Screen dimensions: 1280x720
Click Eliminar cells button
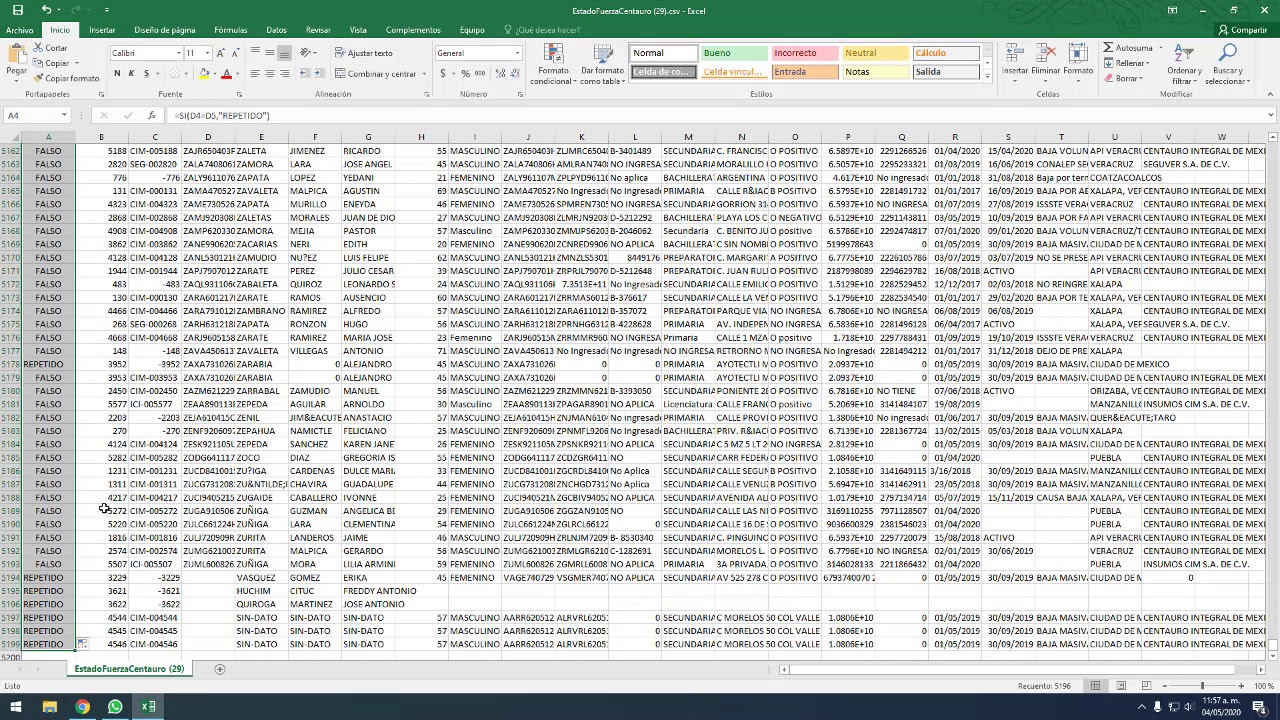[1046, 62]
